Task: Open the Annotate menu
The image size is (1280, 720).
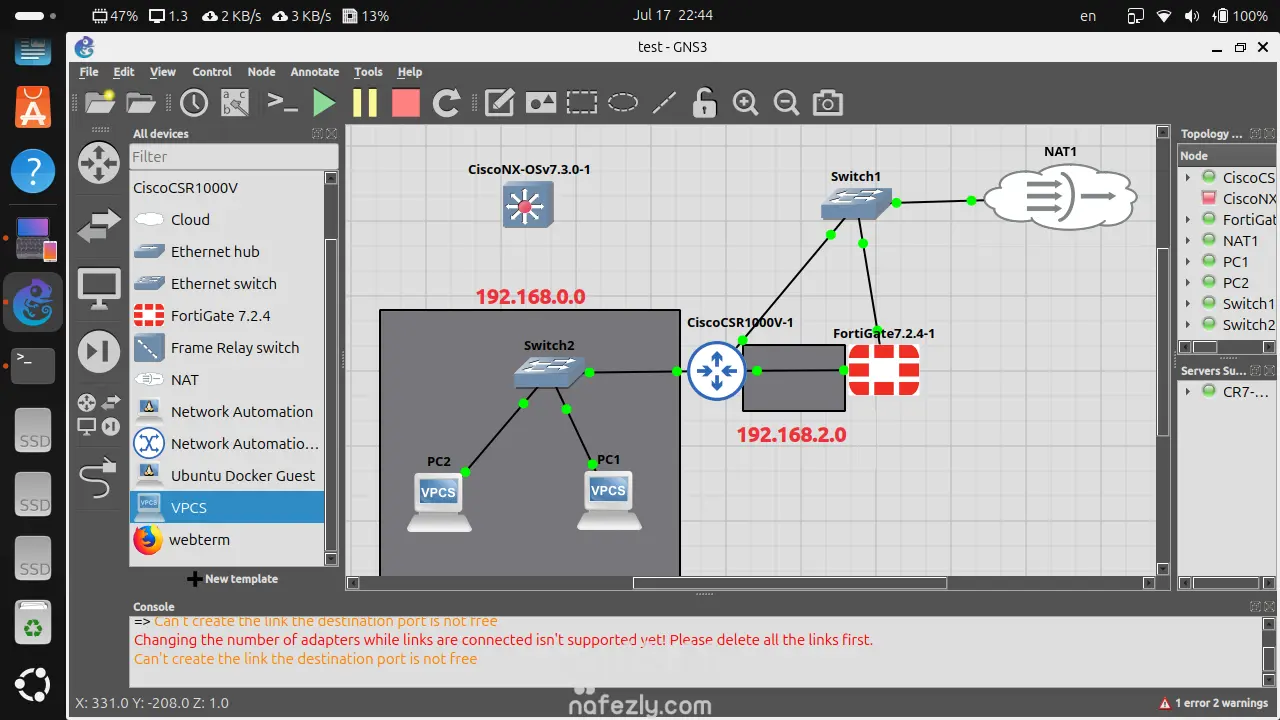Action: tap(315, 72)
